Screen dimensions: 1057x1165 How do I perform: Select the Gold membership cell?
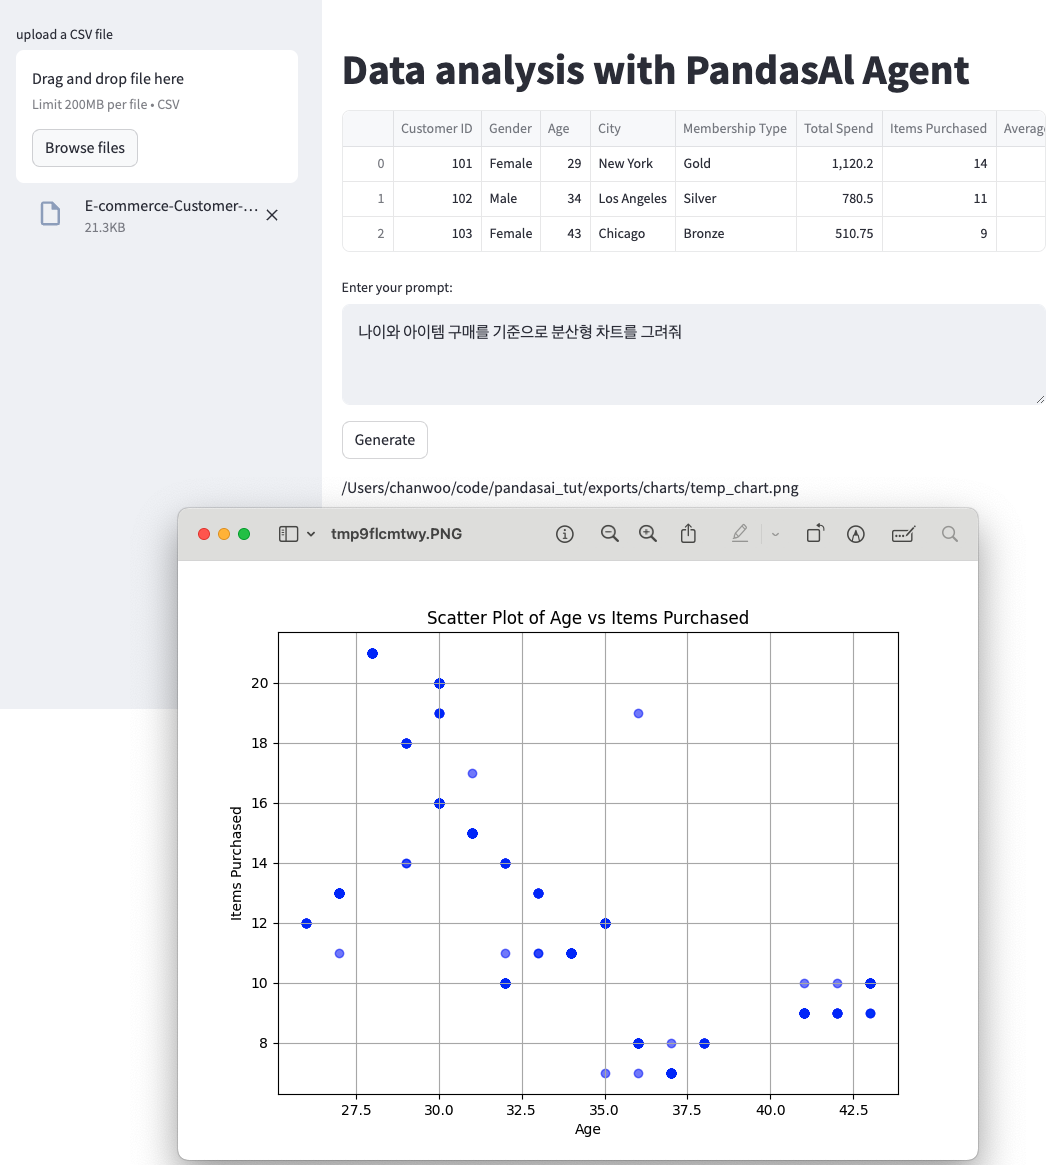[735, 163]
